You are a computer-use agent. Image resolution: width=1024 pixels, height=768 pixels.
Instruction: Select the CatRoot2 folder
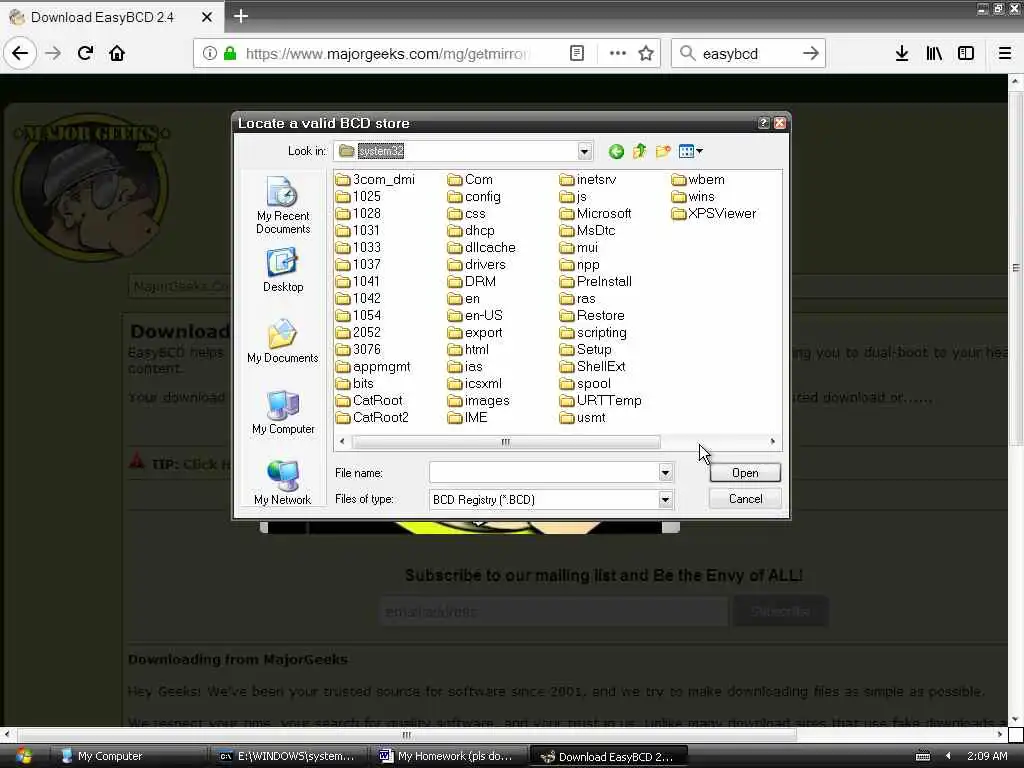pyautogui.click(x=372, y=417)
